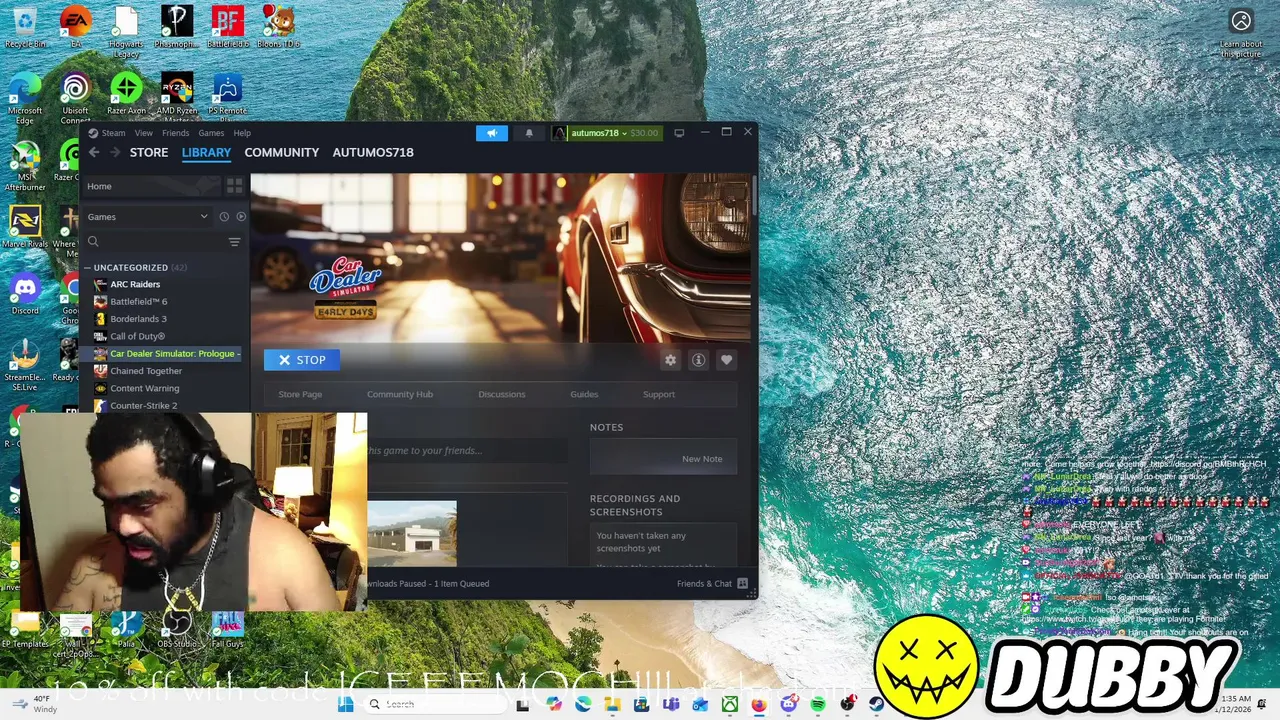Open the Friends & Chat panel
Screen dimensions: 1280x720
coord(704,584)
